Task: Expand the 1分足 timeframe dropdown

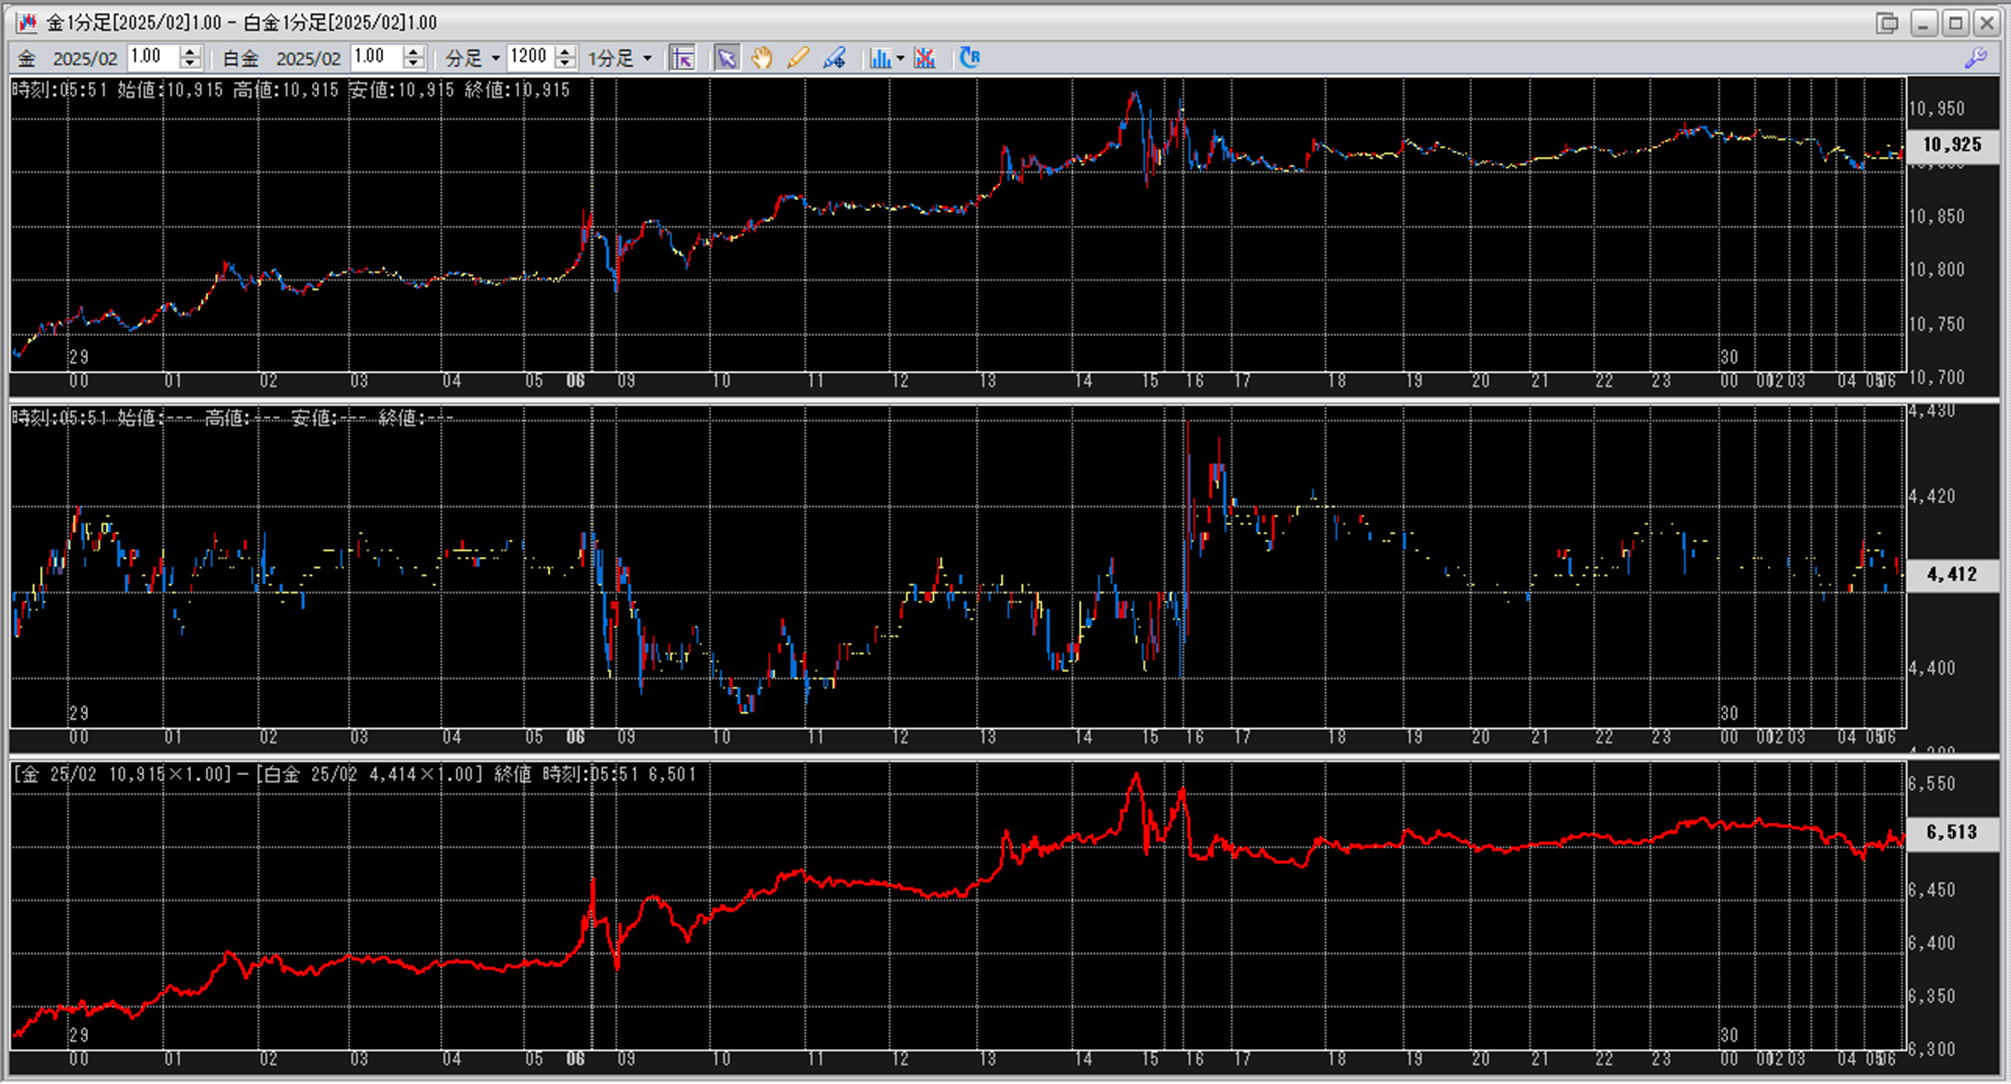Action: point(647,58)
